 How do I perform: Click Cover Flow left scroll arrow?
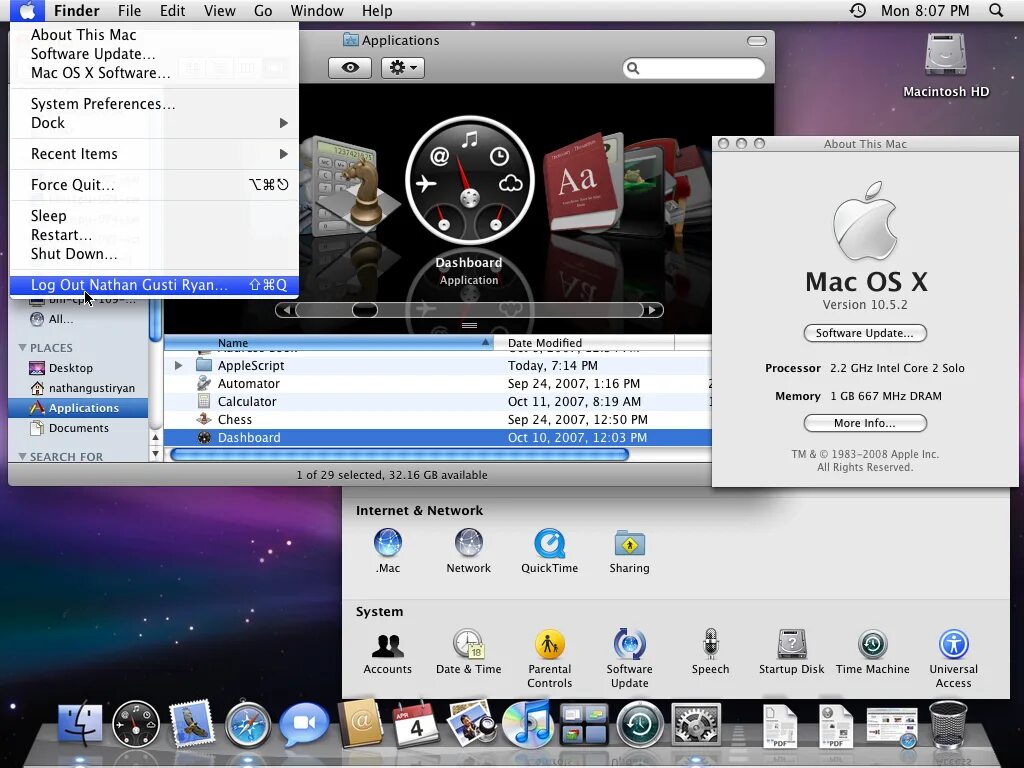pyautogui.click(x=286, y=310)
